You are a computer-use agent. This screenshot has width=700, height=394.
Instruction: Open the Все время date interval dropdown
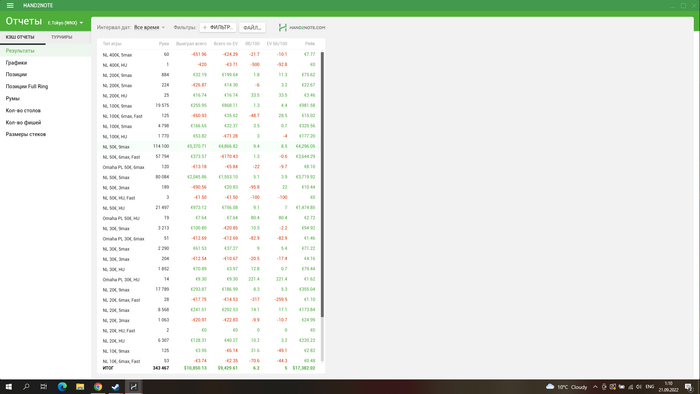[x=149, y=28]
